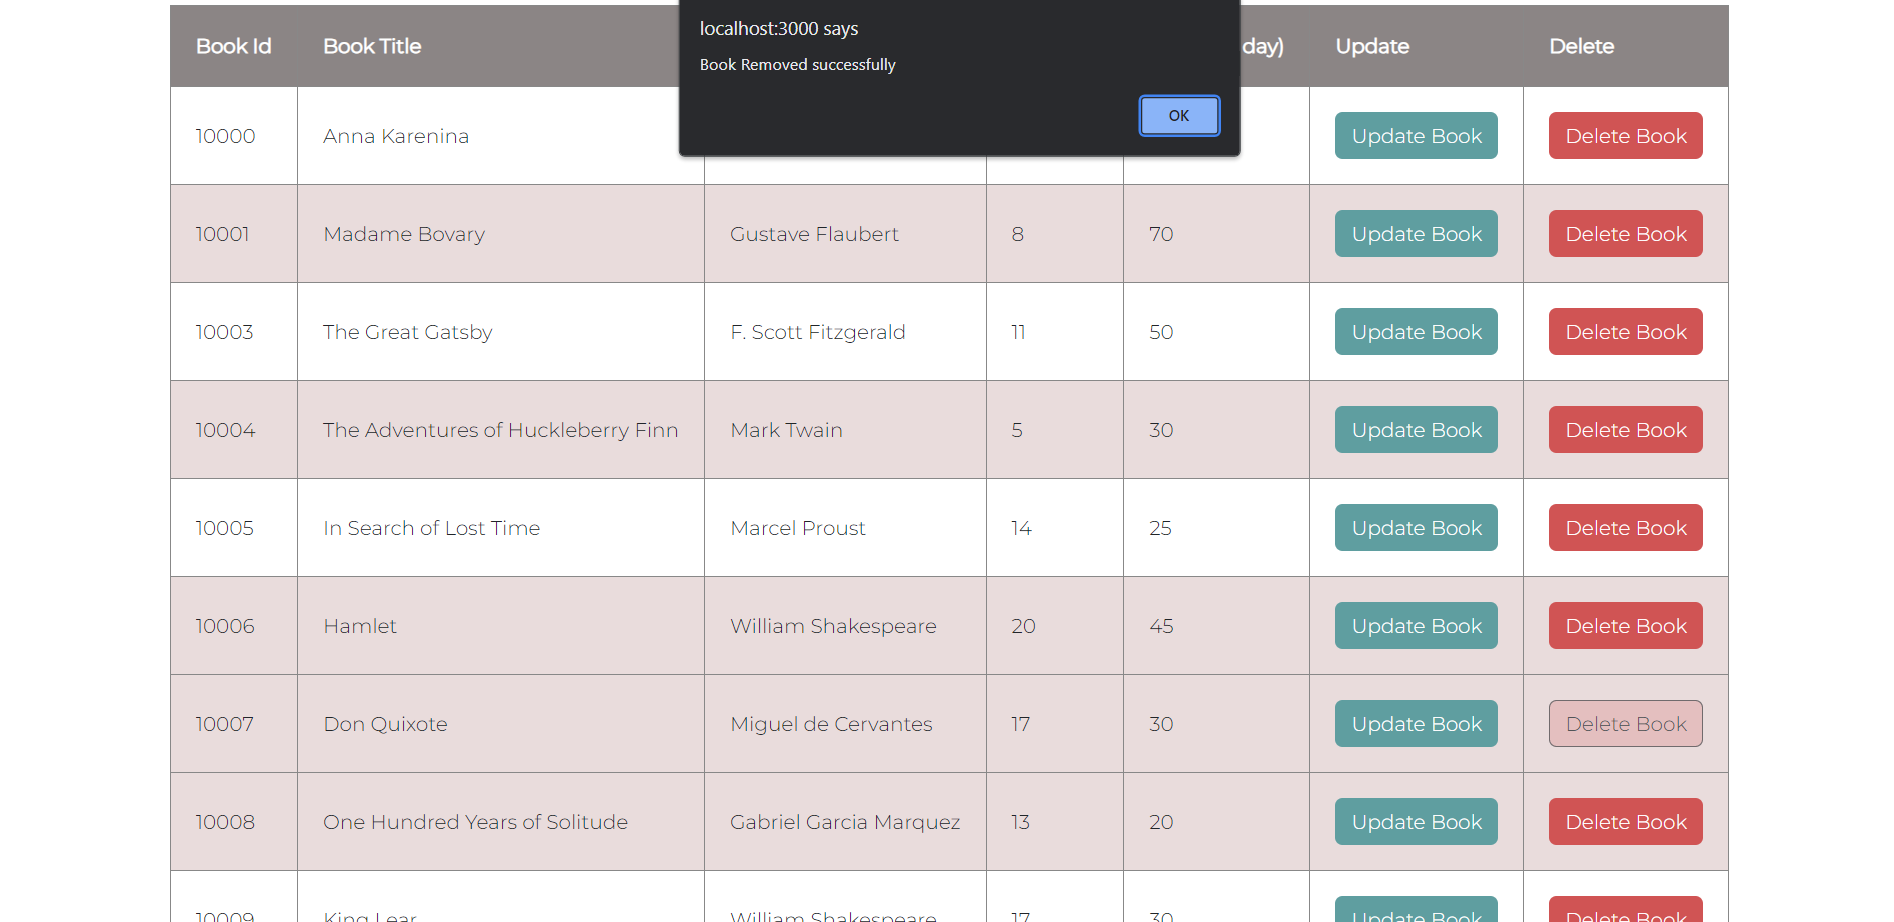The image size is (1894, 922).
Task: Delete One Hundred Years of Solitude
Action: 1624,821
